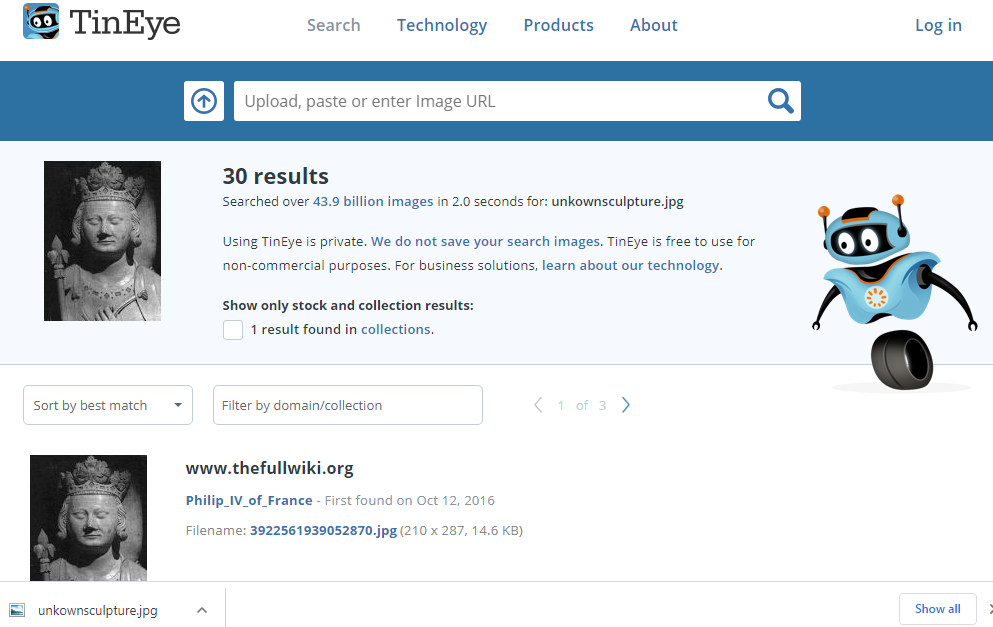Open the Sort by best match dropdown

coord(108,405)
